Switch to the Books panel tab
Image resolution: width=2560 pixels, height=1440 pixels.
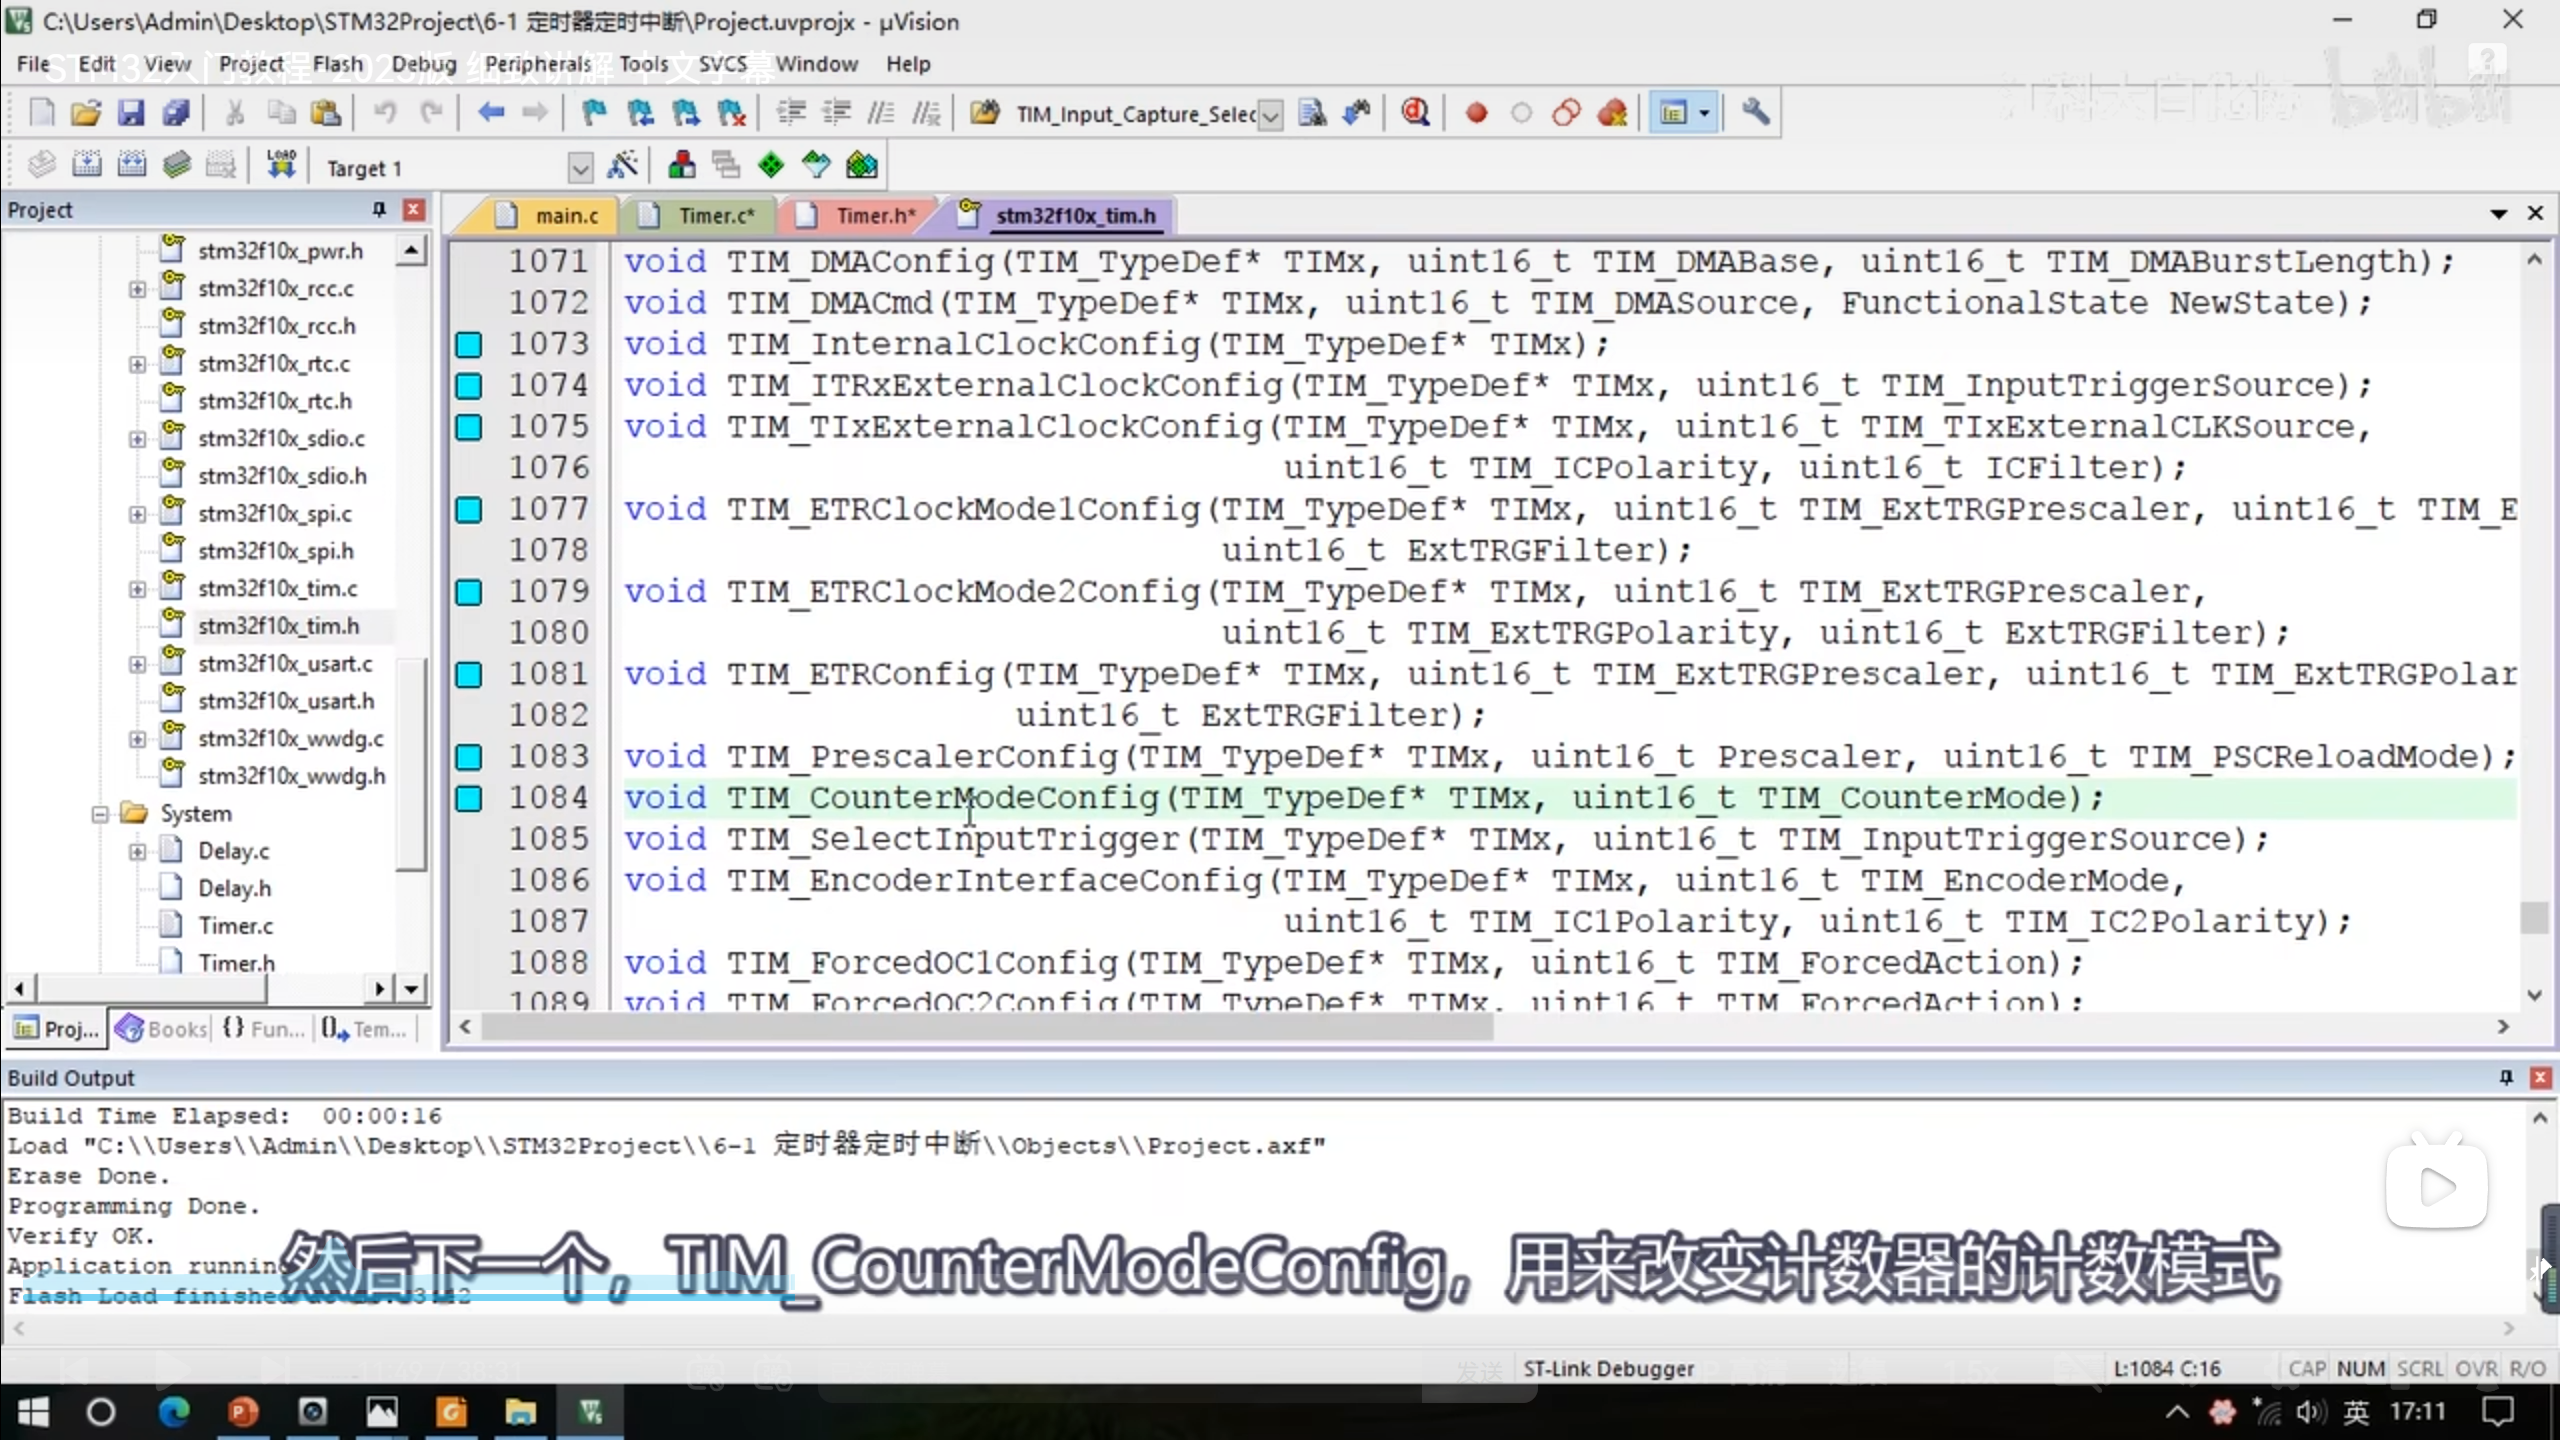click(163, 1028)
